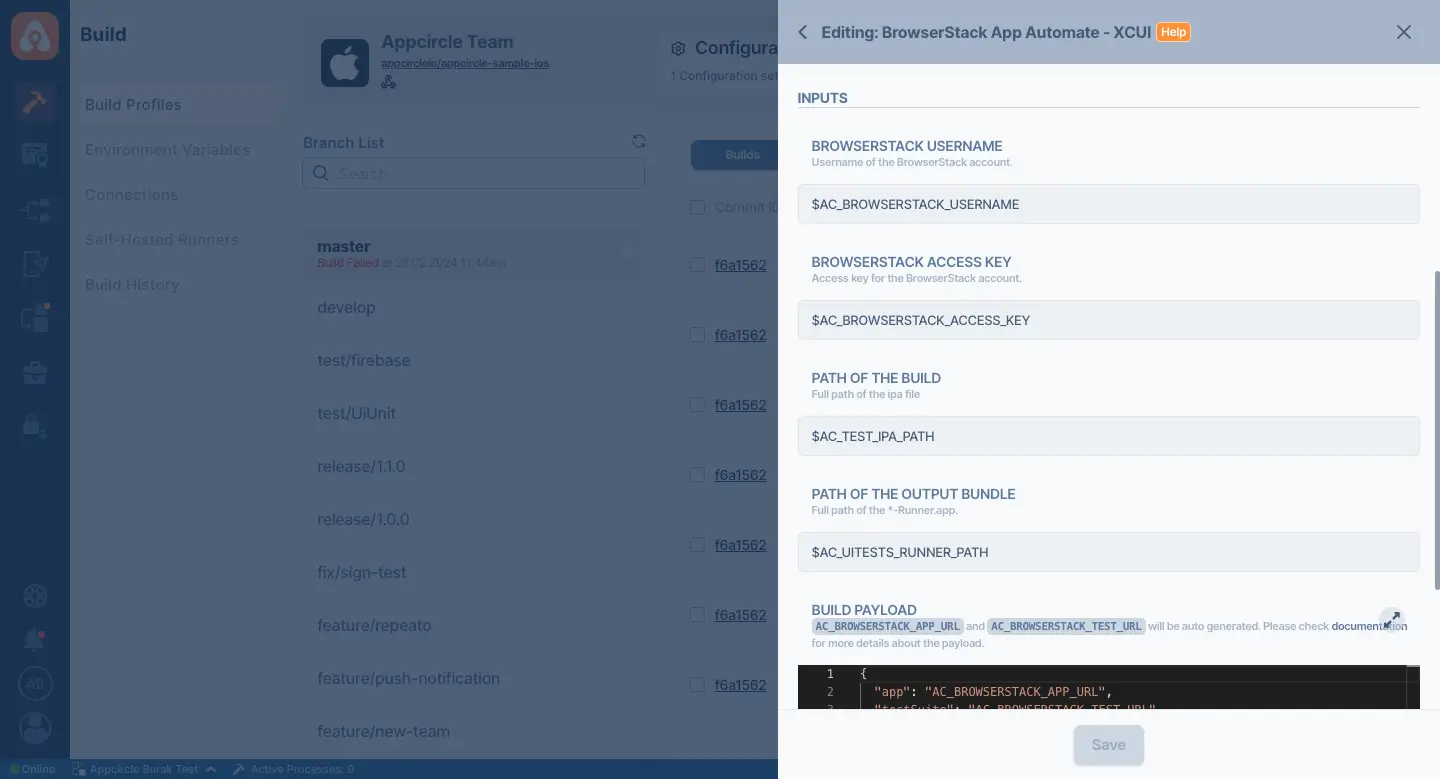Open the user profile icon
1440x779 pixels.
pos(35,728)
